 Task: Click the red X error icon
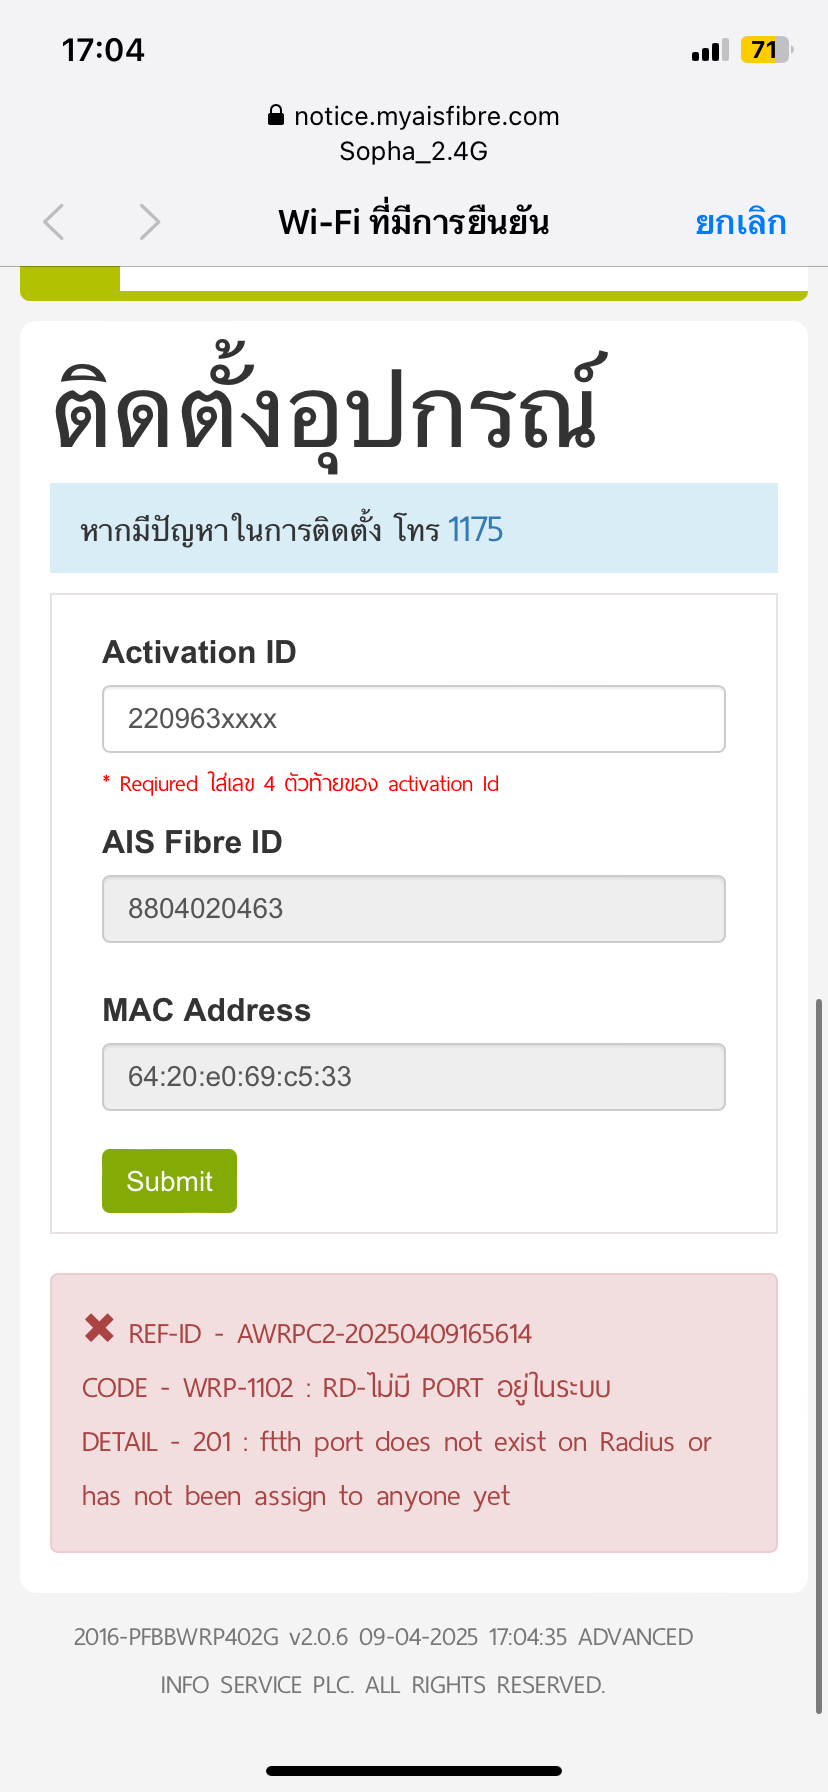point(99,1328)
